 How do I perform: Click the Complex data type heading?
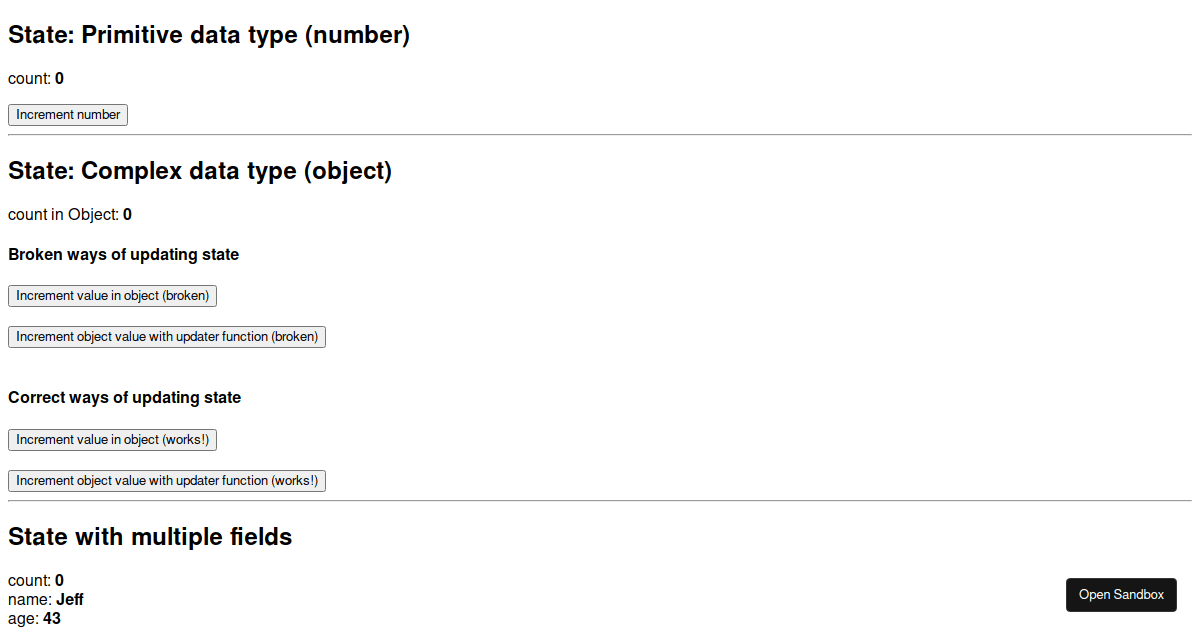coord(200,171)
